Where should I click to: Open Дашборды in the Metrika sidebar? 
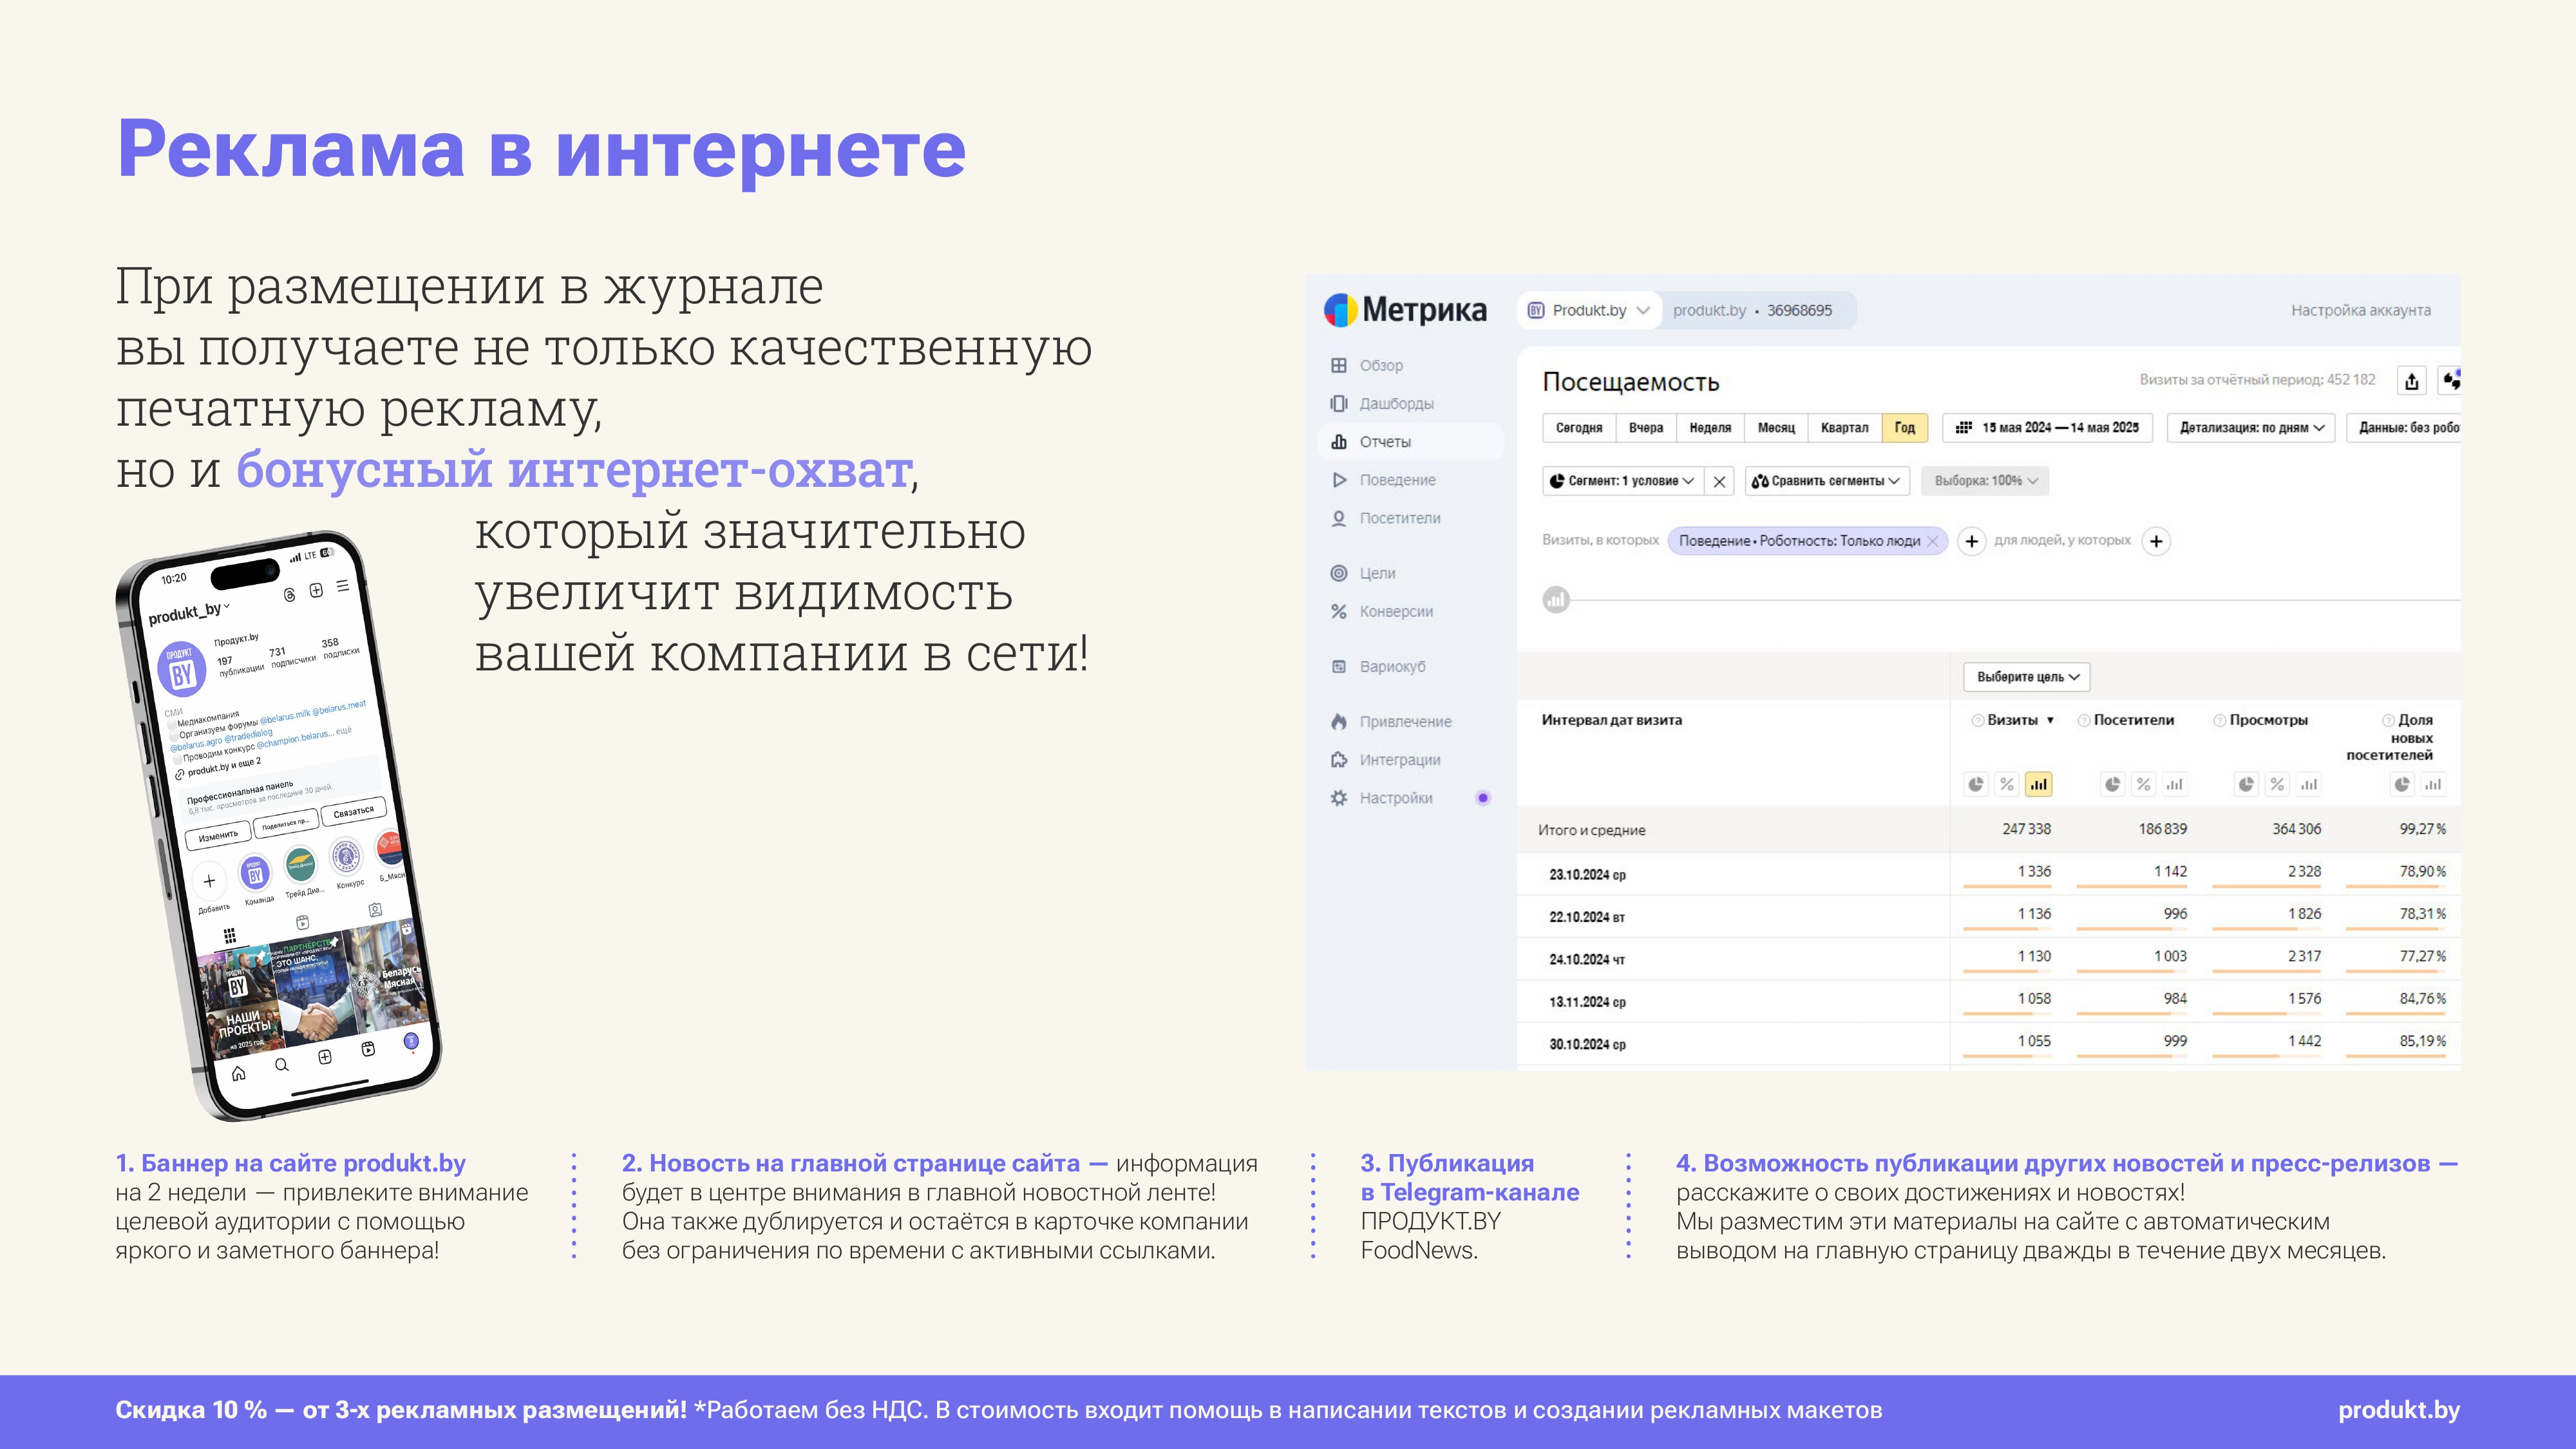(x=1381, y=403)
